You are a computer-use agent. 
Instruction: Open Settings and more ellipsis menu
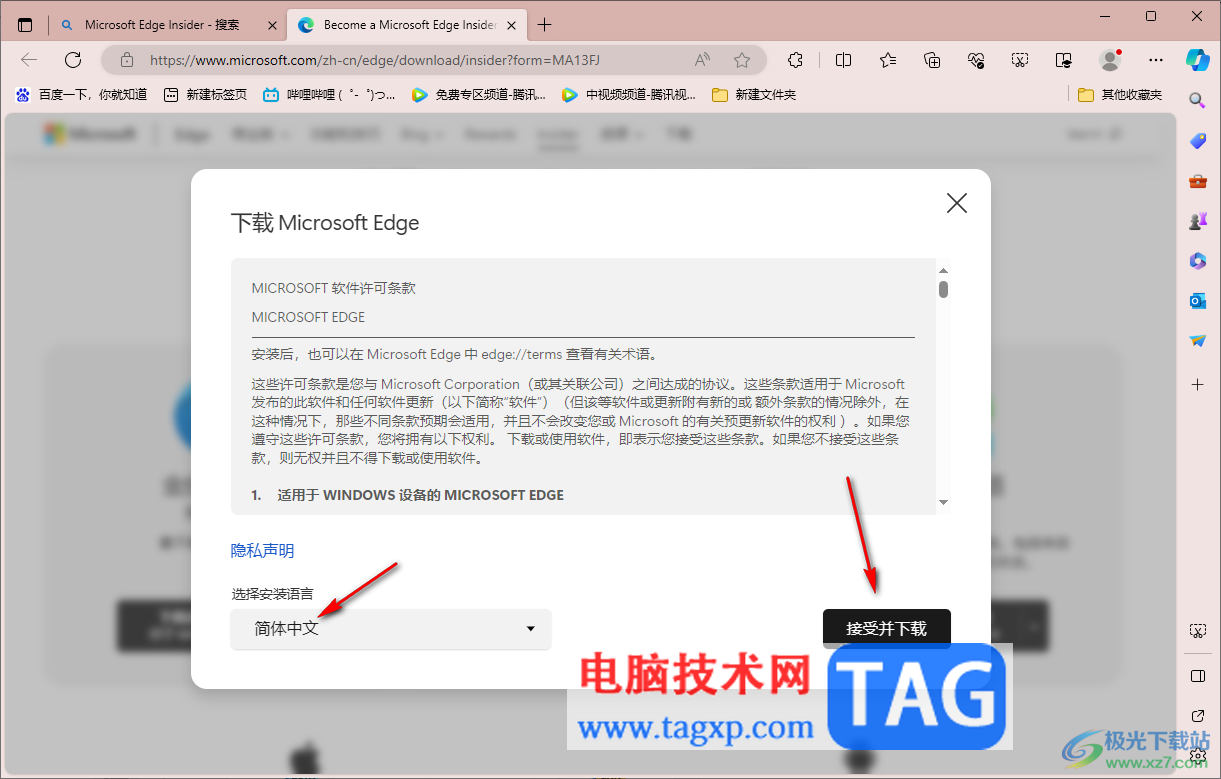pos(1156,60)
